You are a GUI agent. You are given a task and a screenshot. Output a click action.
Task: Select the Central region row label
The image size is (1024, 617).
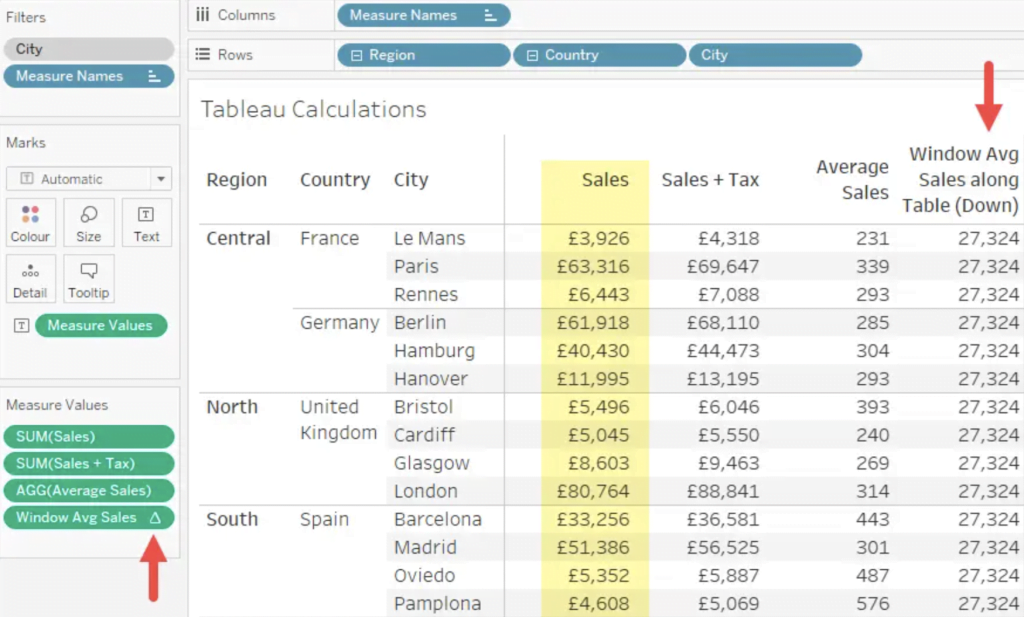[x=238, y=238]
